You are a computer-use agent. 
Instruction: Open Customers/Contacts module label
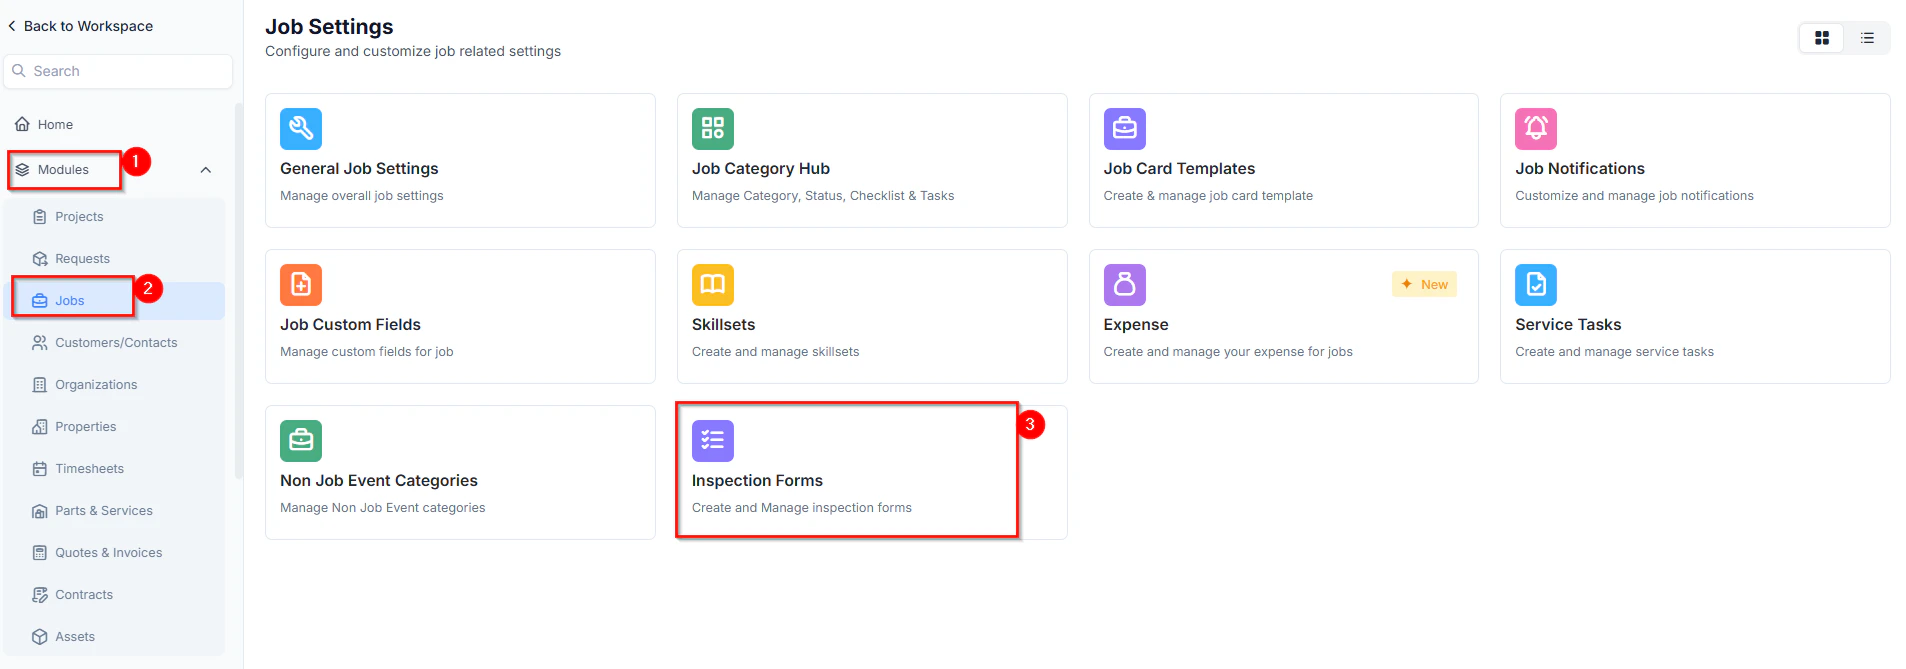pos(116,343)
